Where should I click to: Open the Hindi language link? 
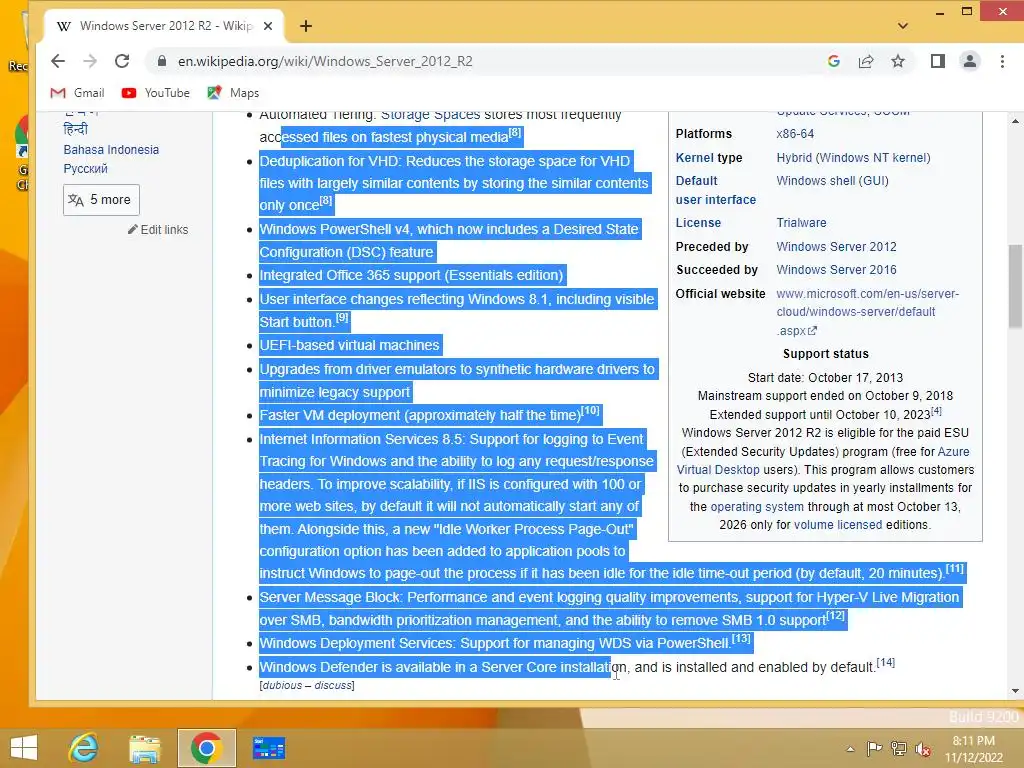(75, 129)
